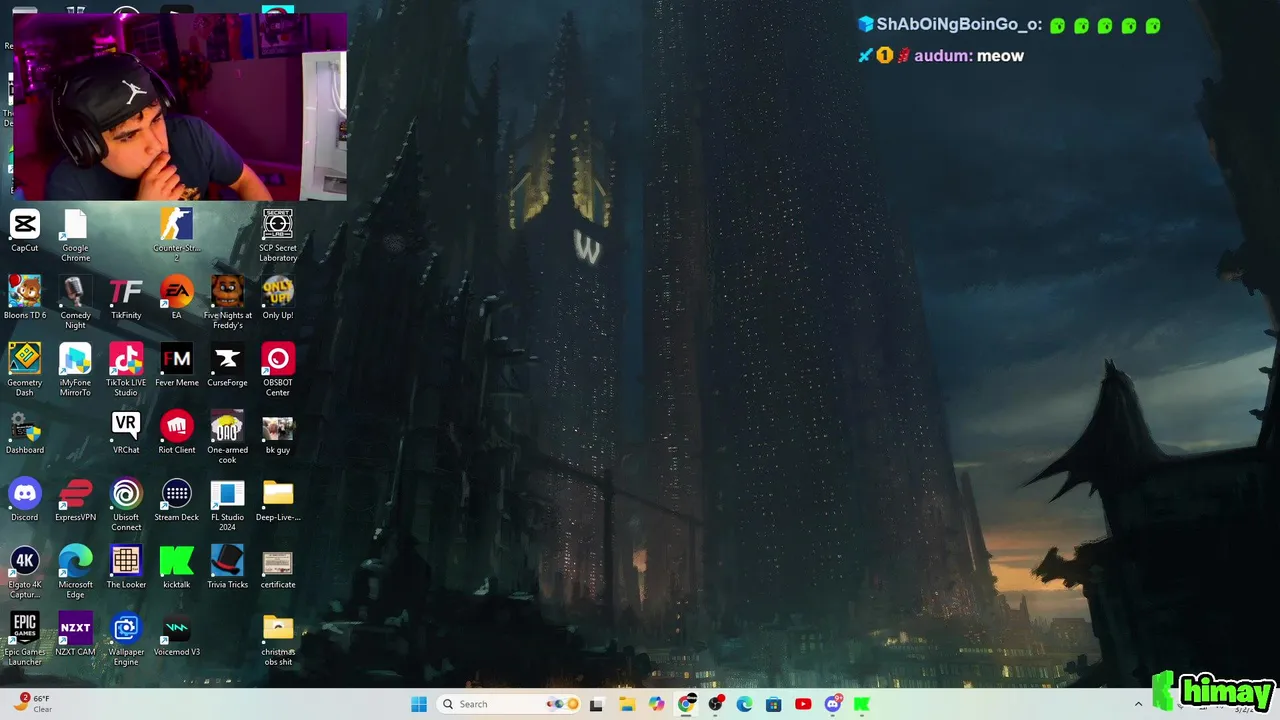Switch to Discord on the taskbar
1280x720 pixels.
point(833,704)
